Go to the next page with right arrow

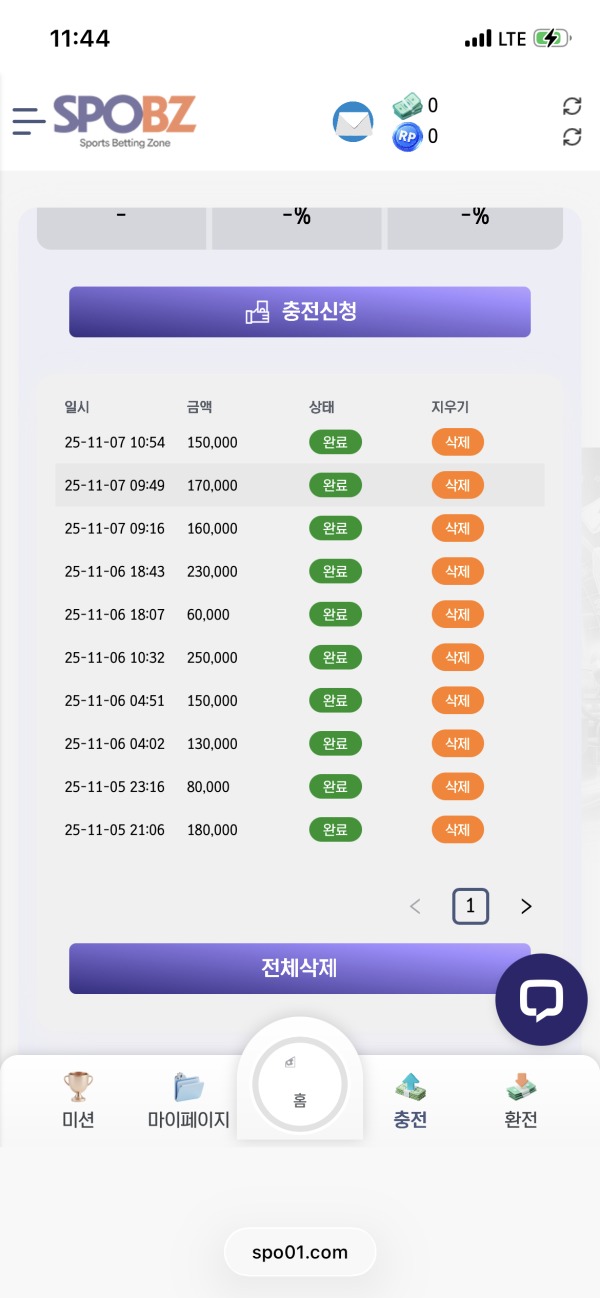coord(525,906)
